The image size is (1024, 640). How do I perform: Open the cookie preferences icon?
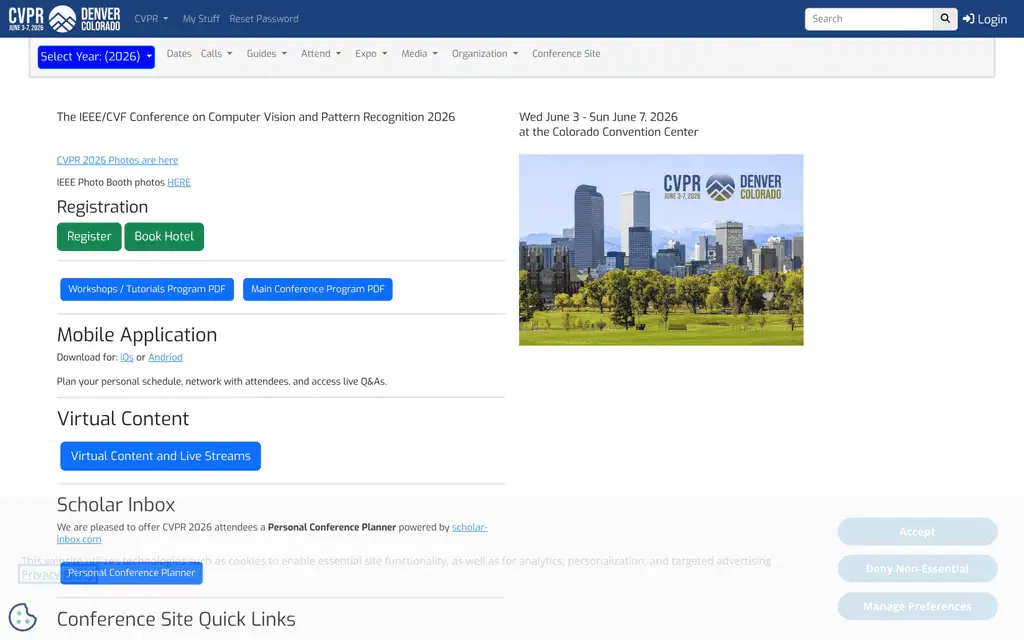pos(22,617)
